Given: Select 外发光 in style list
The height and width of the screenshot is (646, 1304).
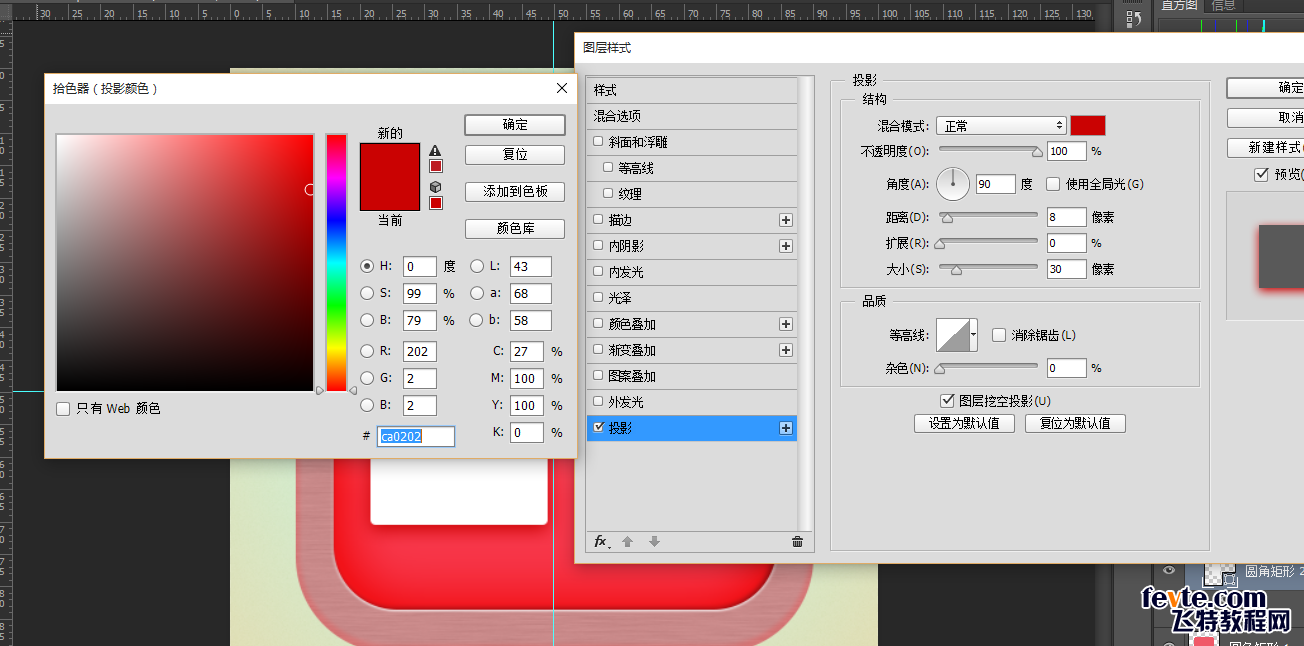Looking at the screenshot, I should (692, 402).
